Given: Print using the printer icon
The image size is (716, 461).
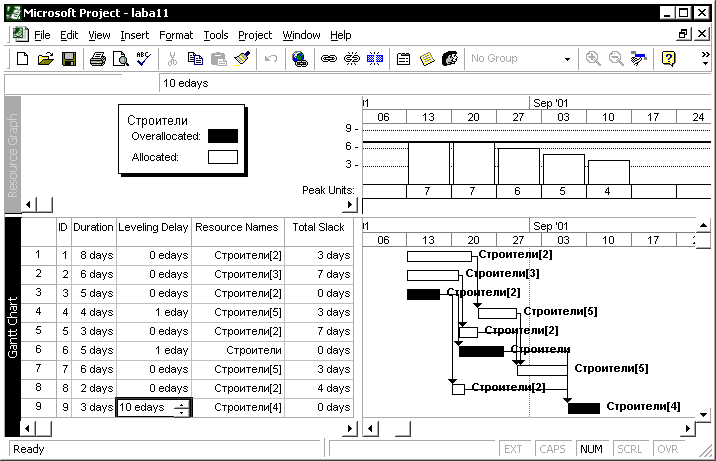Looking at the screenshot, I should (x=98, y=59).
